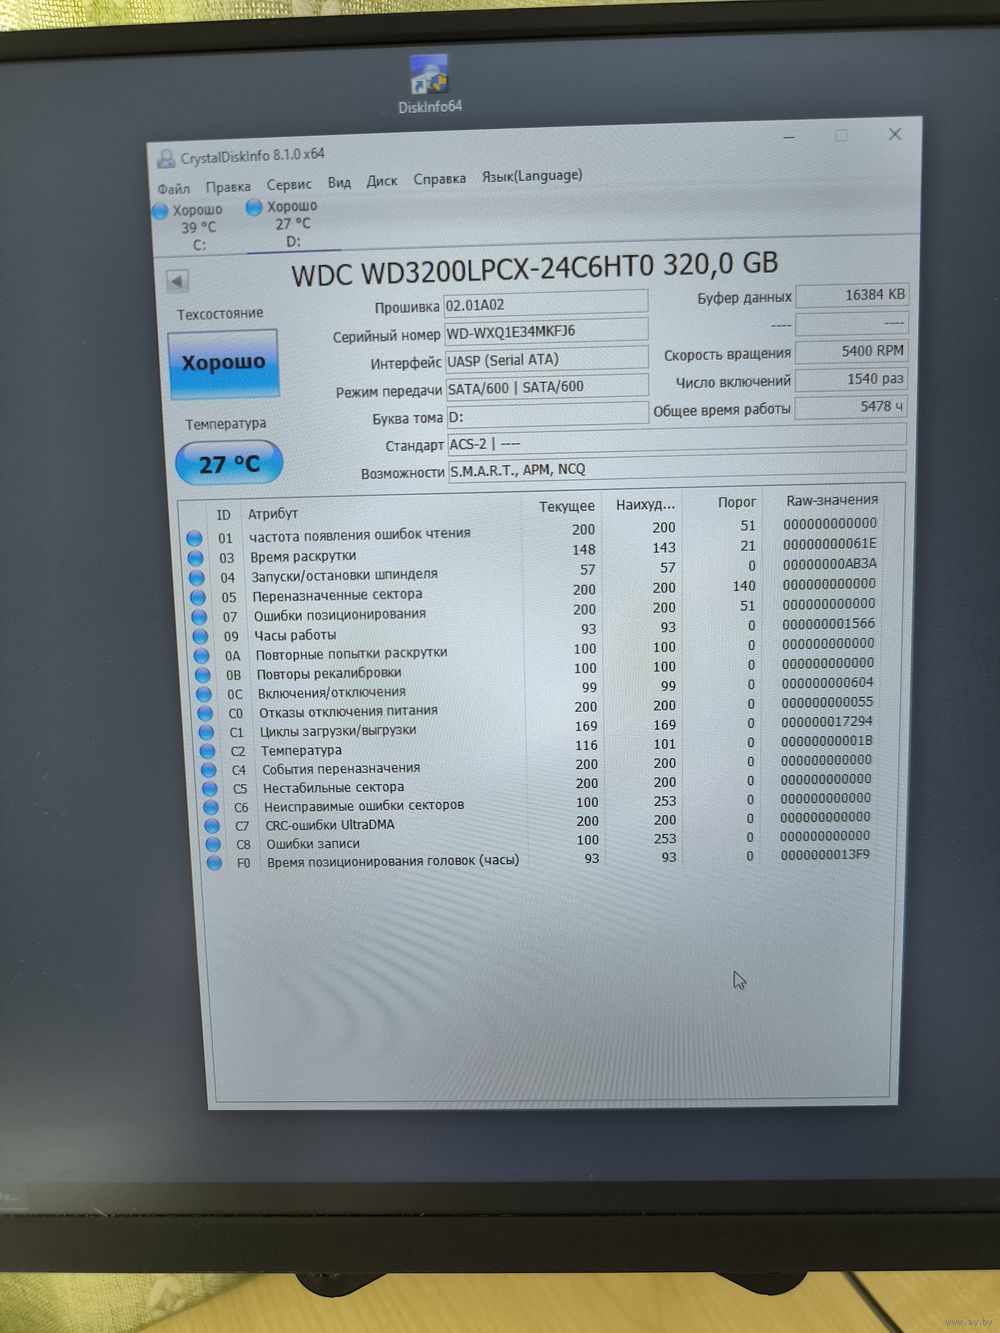Screen dimensions: 1000x1333
Task: Switch to disk C: tab showing 39 °C
Action: point(196,227)
